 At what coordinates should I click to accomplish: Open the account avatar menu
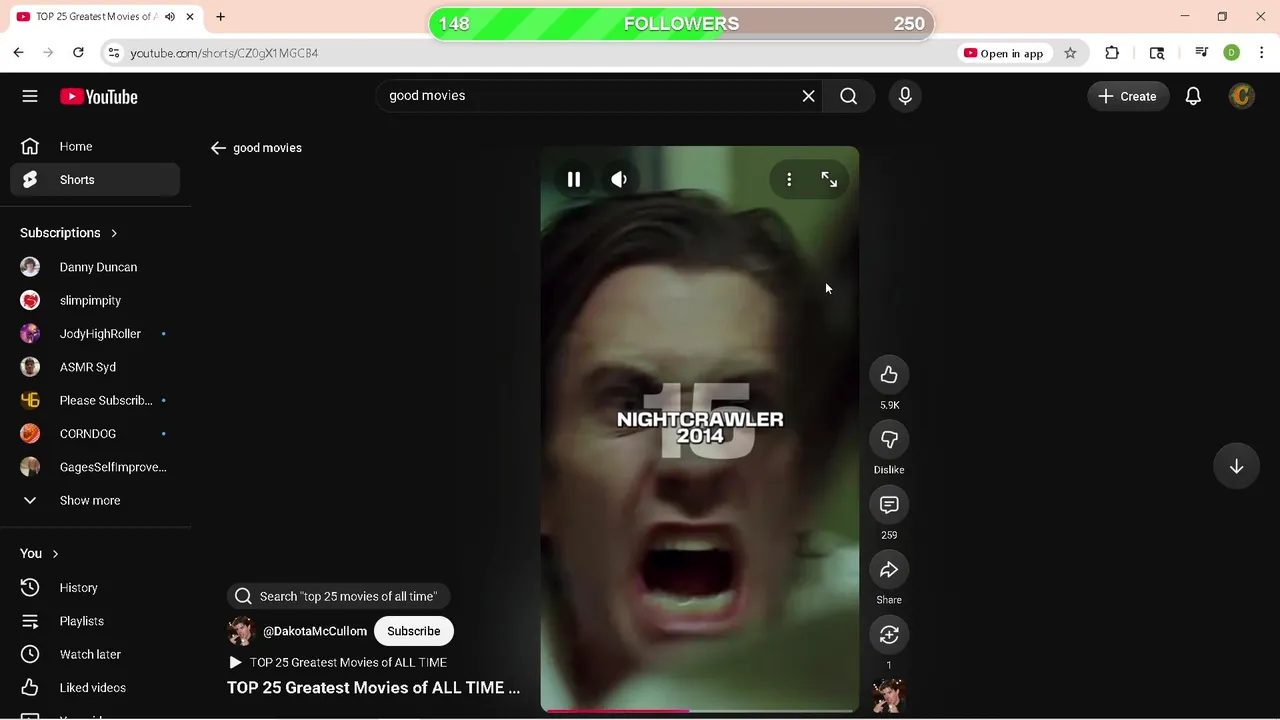(x=1241, y=96)
